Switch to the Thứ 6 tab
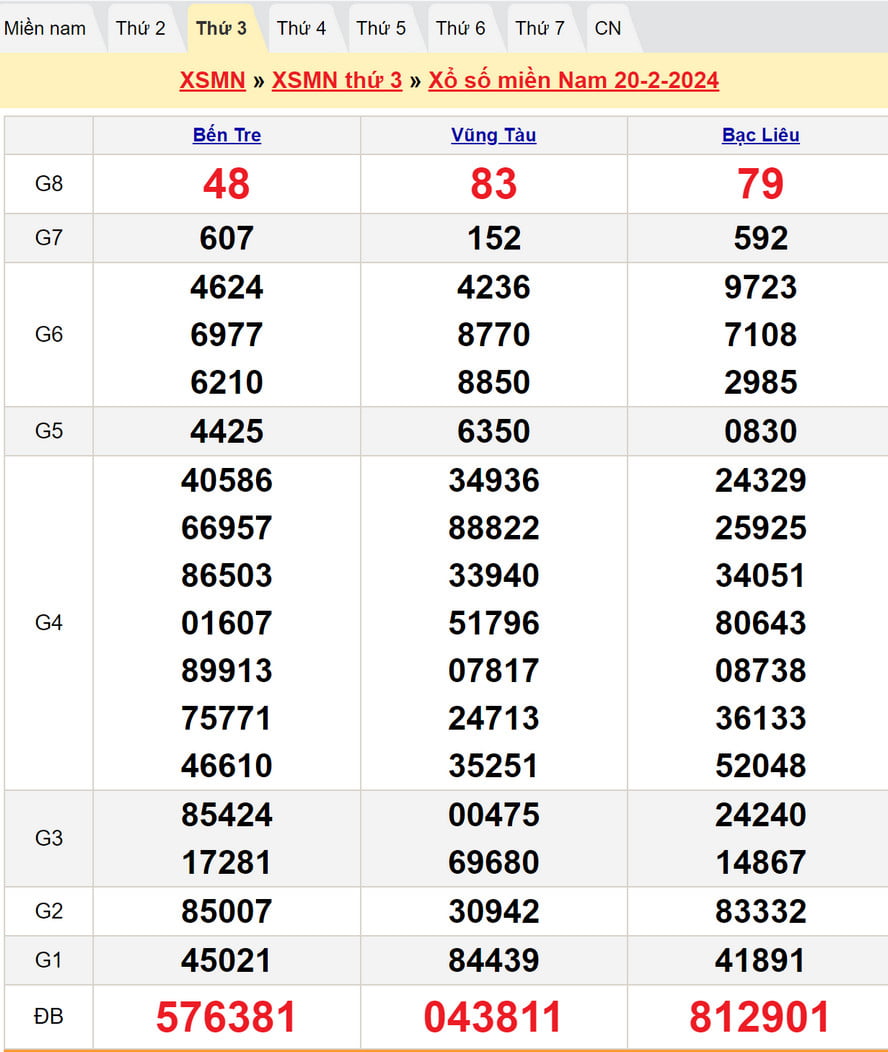 [x=461, y=28]
